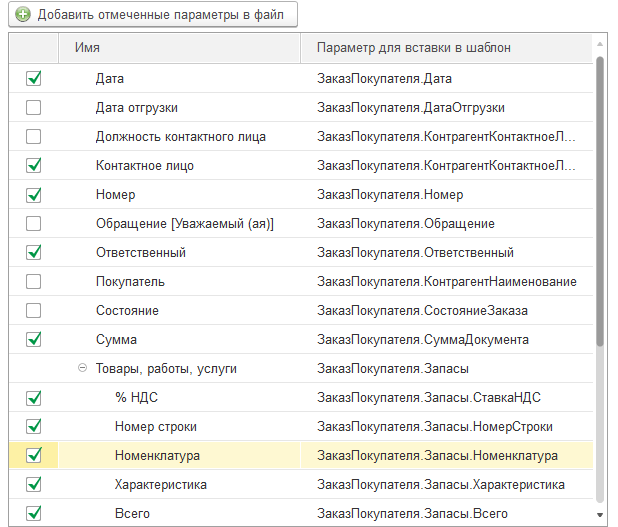Enable 'Обращение [Уважаемый (ая)]' checkbox

34,223
